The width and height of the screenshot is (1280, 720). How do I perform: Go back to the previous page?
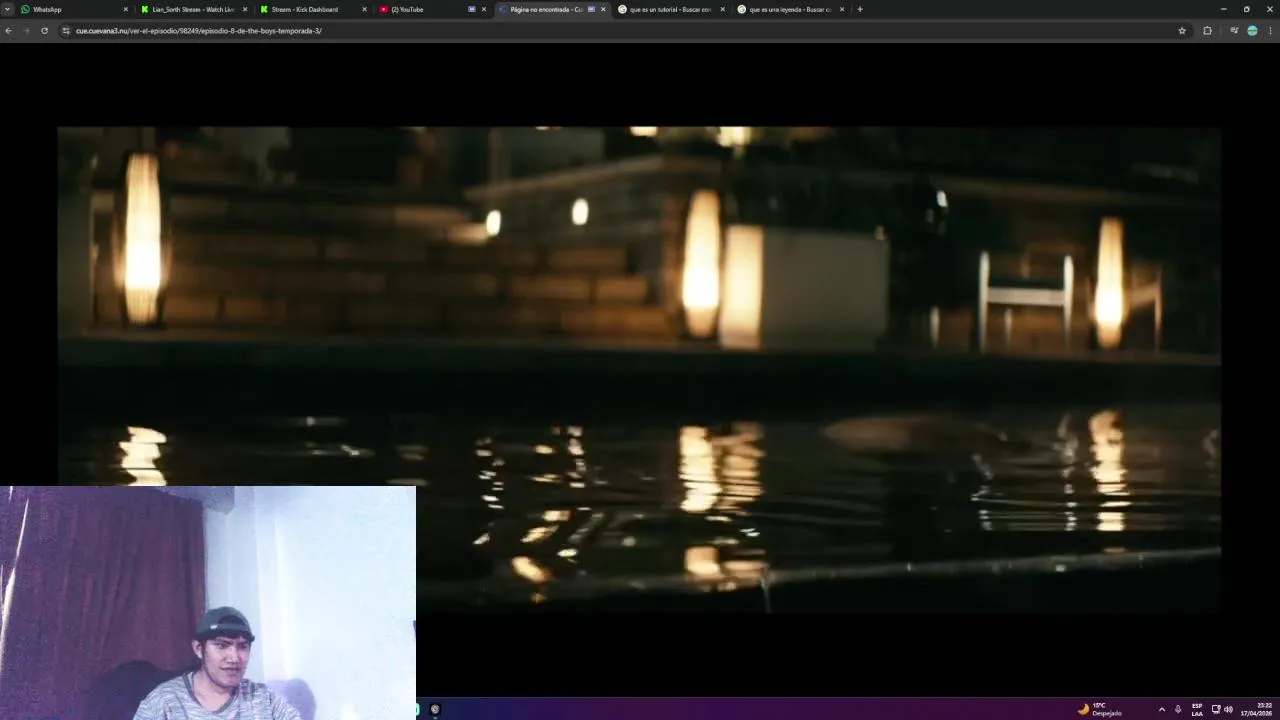click(x=8, y=31)
